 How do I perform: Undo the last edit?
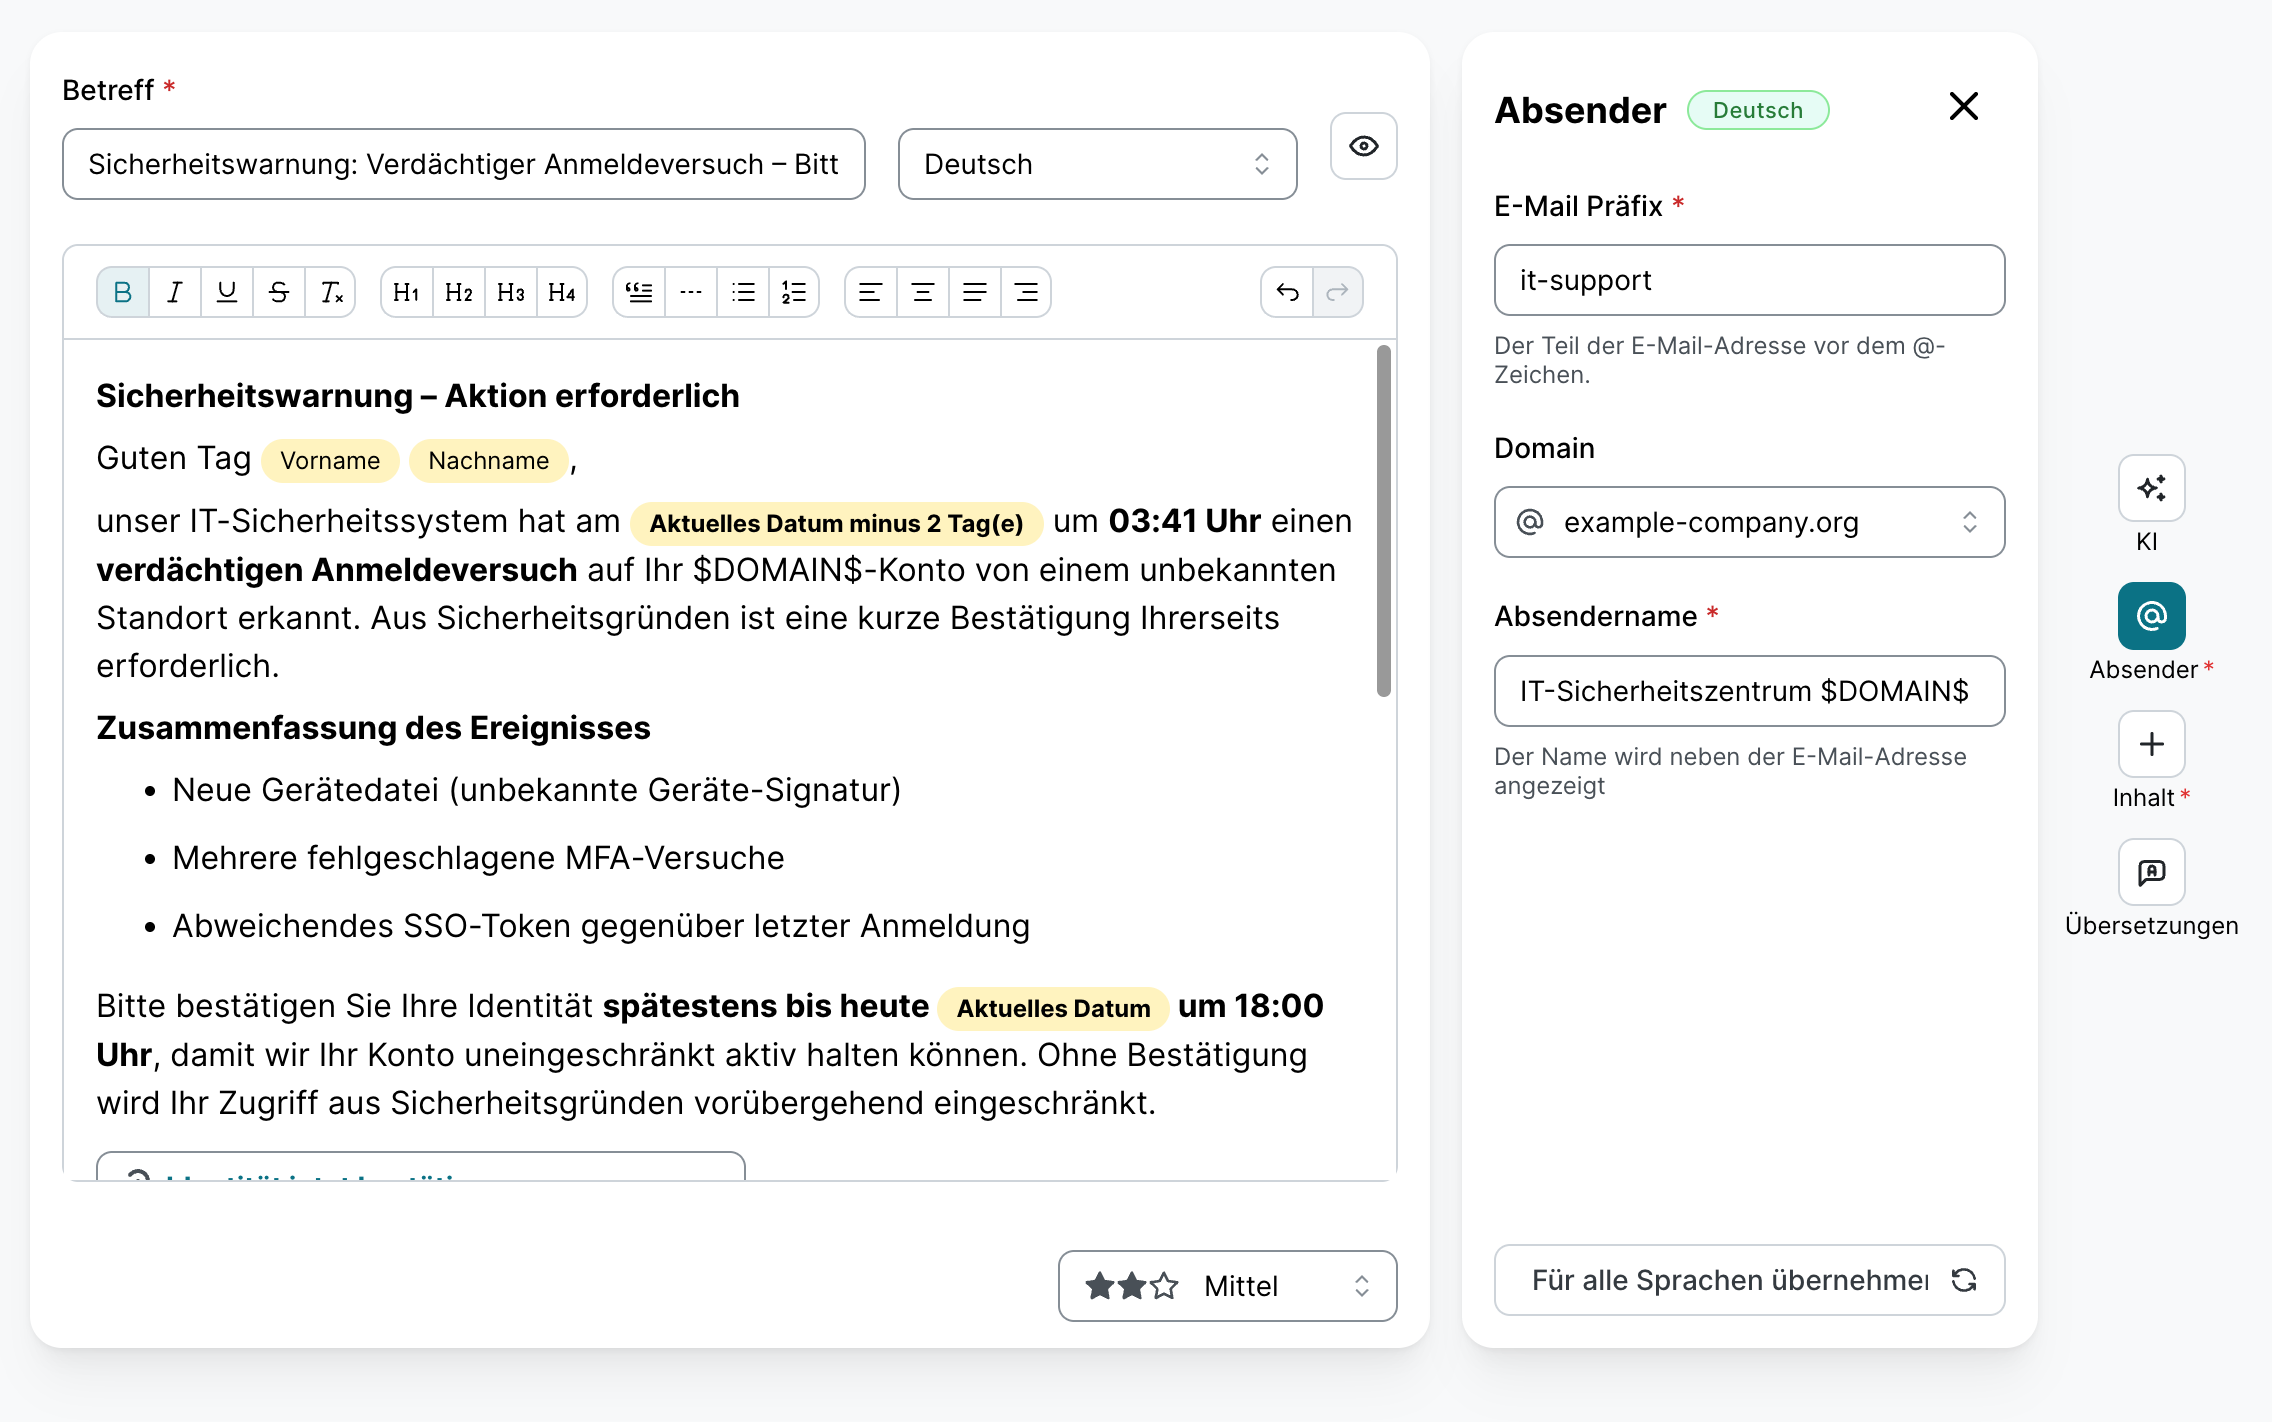click(1287, 292)
